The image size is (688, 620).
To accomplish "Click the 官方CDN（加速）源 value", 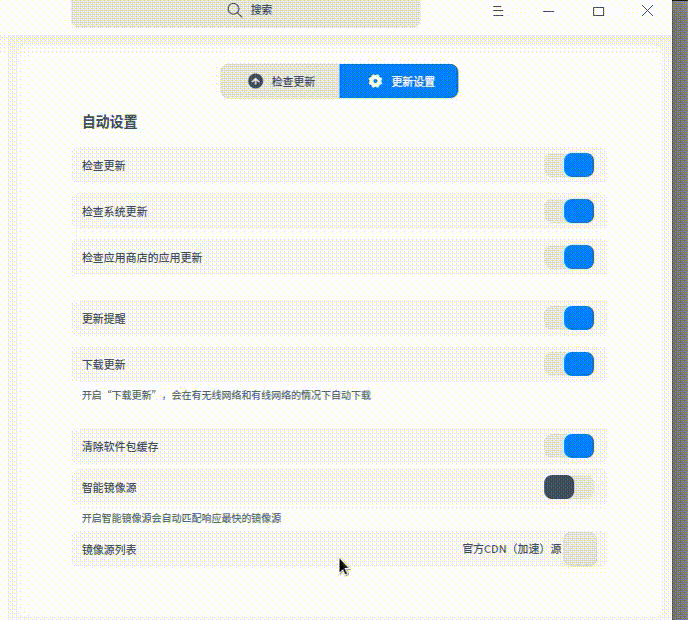I will pyautogui.click(x=512, y=549).
